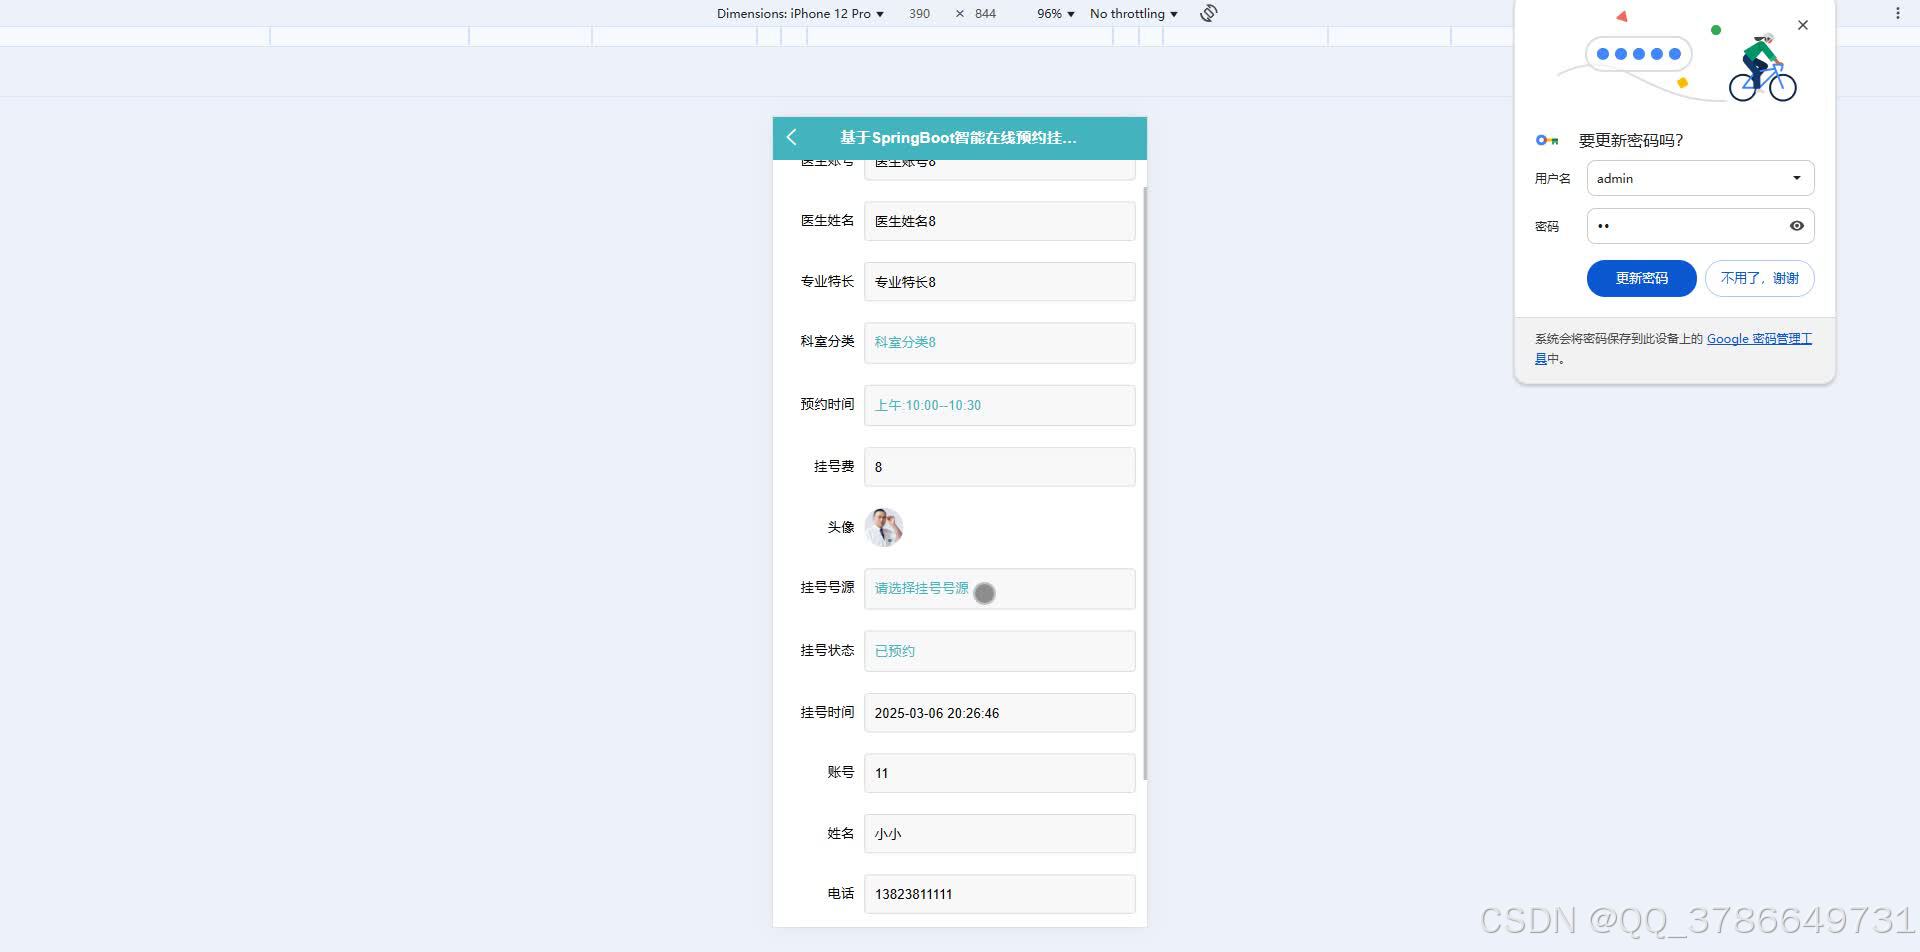Viewport: 1920px width, 952px height.
Task: Click the page title 基于SpringBoot智能在线预约挂
Action: [958, 138]
